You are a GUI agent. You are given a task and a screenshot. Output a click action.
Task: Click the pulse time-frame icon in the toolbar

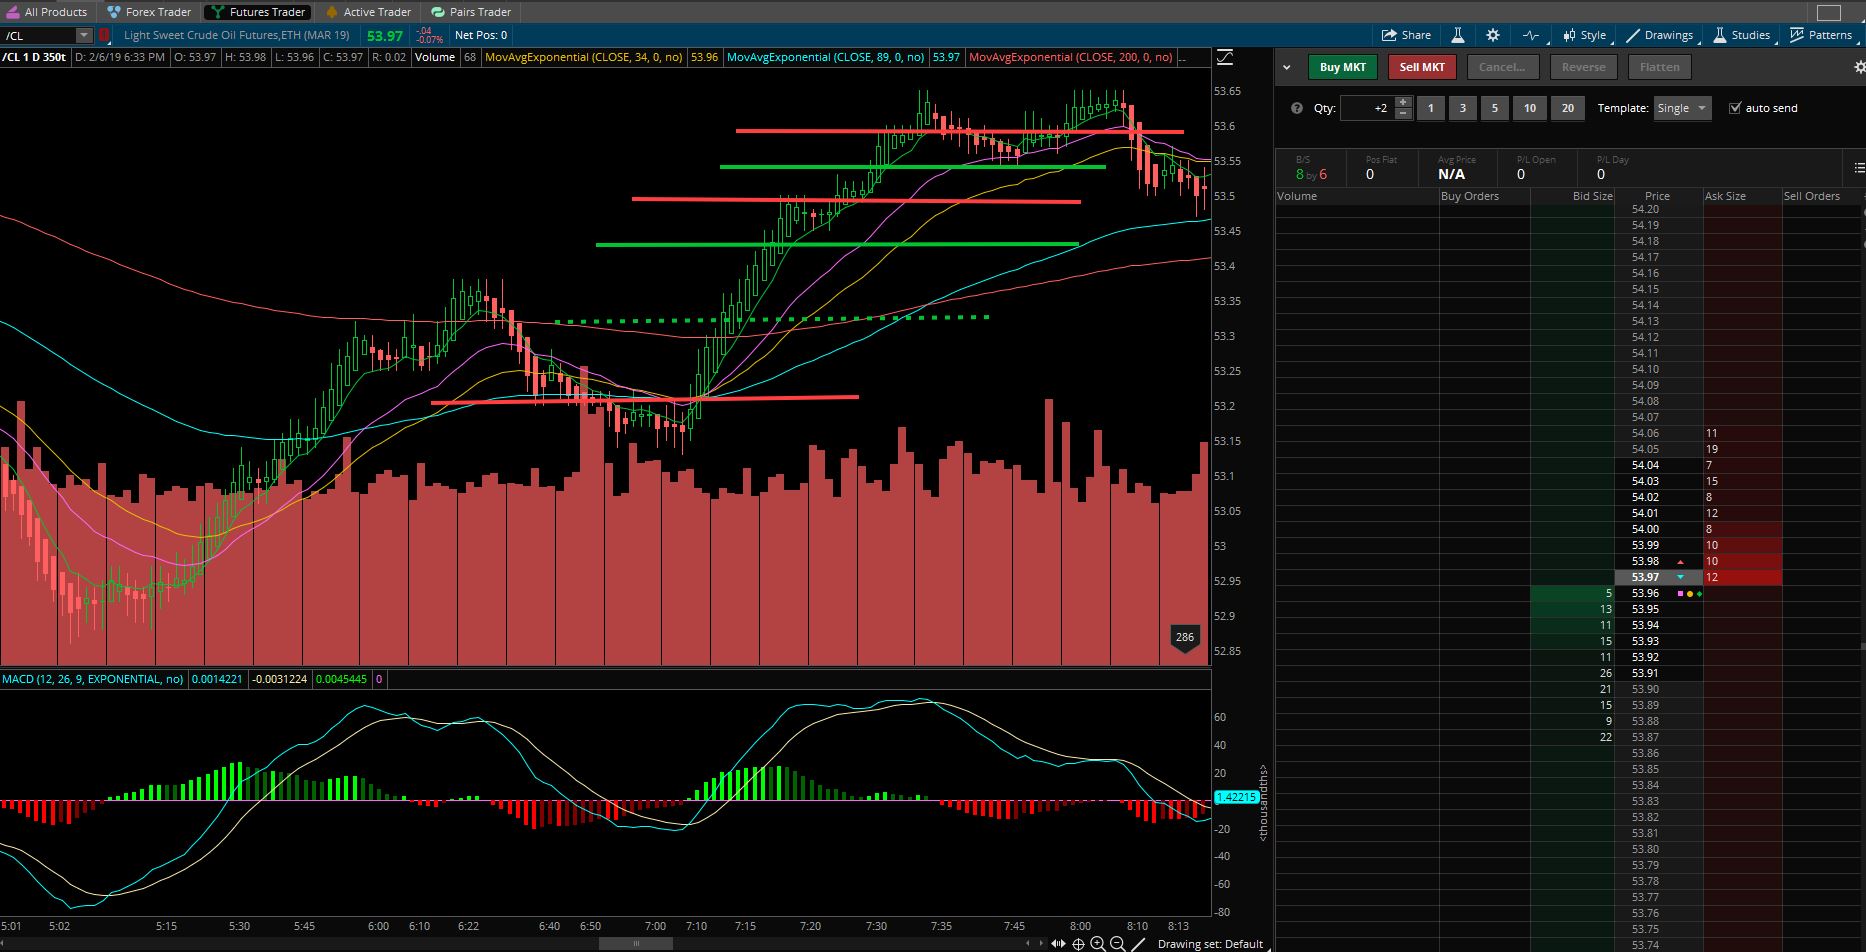(x=1530, y=35)
